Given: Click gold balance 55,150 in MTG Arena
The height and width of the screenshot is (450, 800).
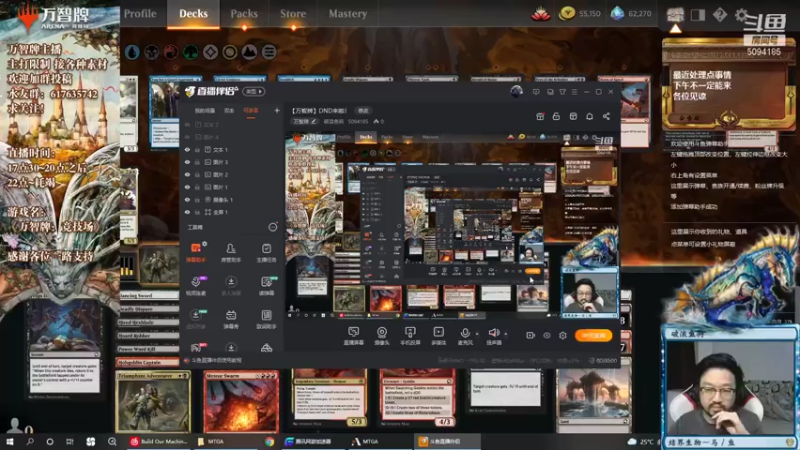Looking at the screenshot, I should [580, 14].
